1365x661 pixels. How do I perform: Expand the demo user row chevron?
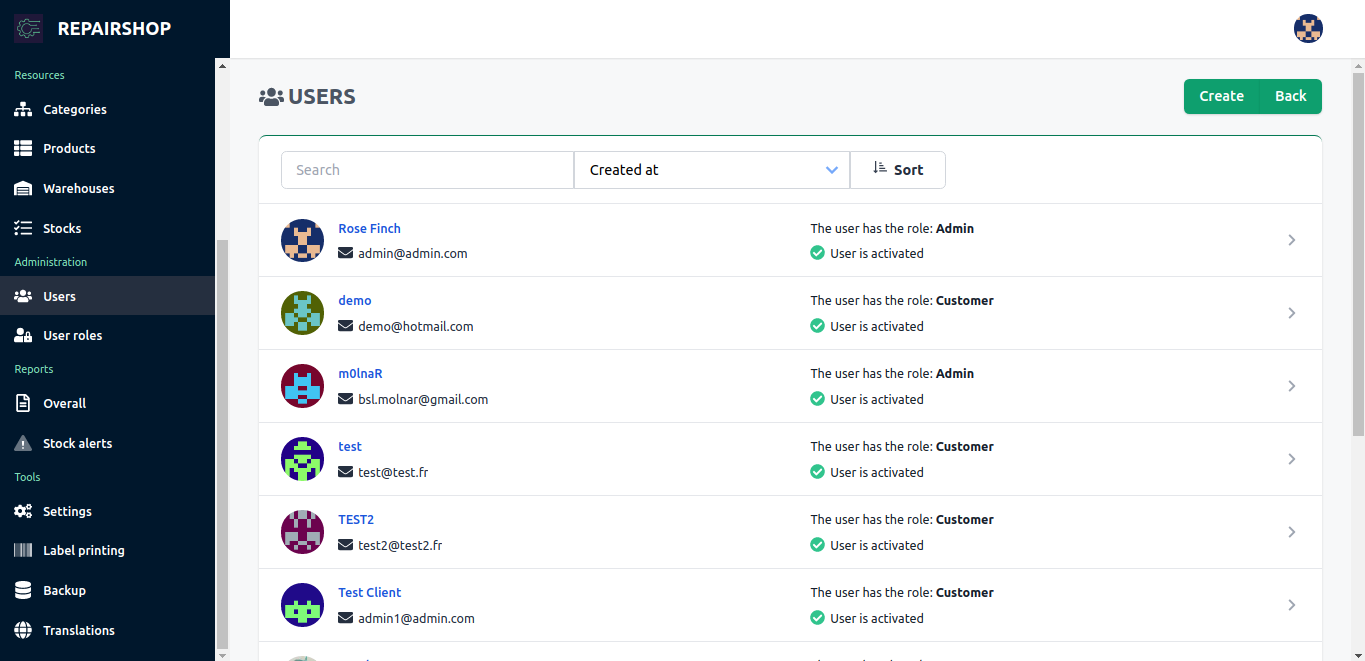pos(1291,313)
